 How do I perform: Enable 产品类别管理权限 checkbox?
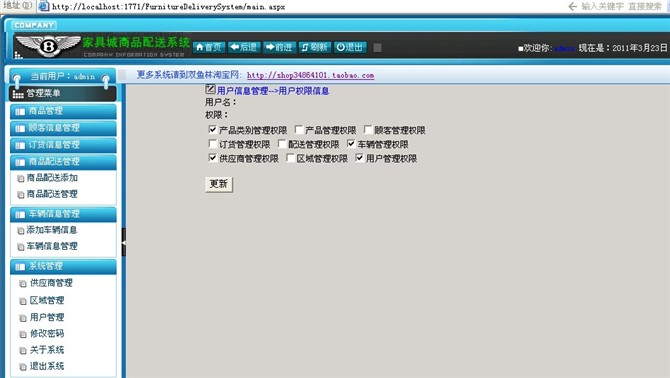pos(213,129)
